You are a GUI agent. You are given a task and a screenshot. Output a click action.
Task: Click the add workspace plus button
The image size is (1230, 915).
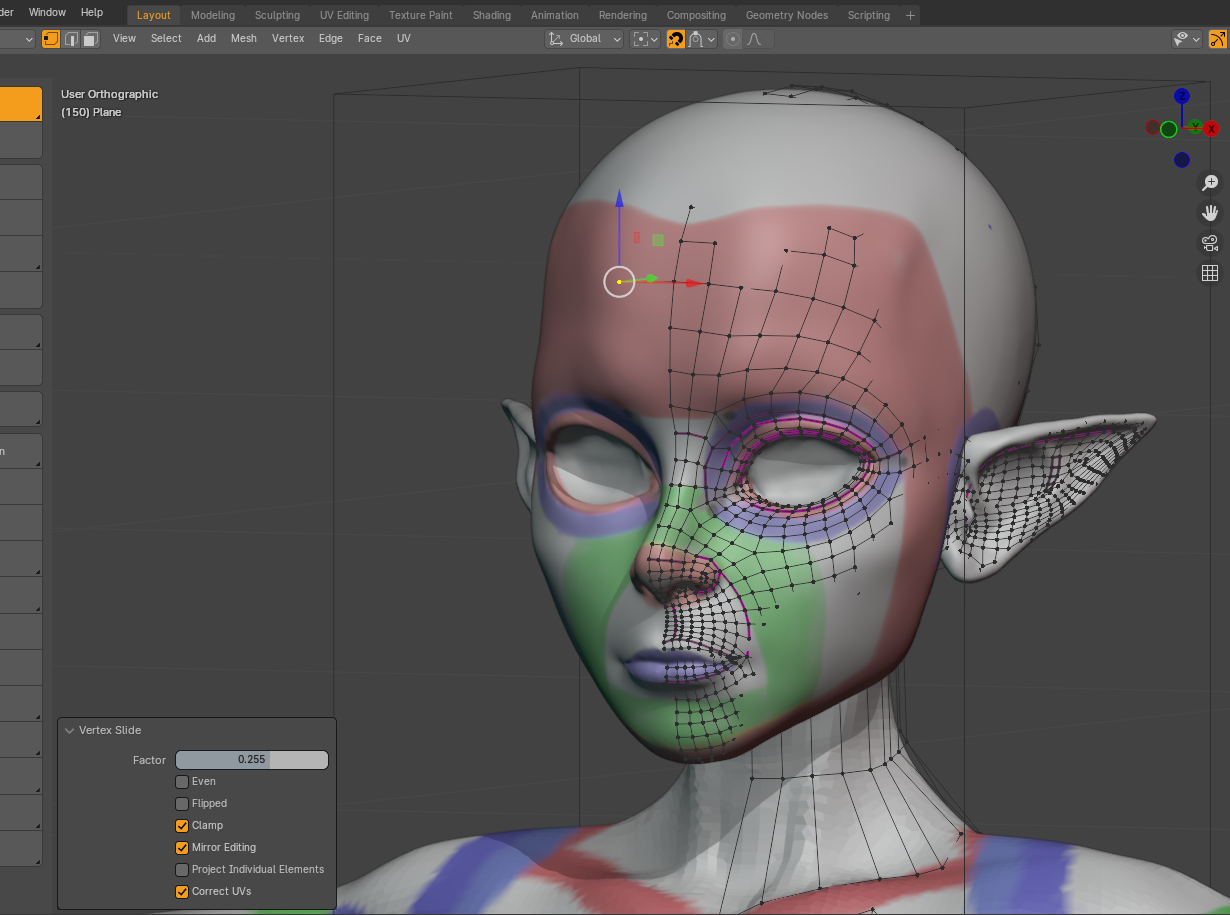point(909,15)
